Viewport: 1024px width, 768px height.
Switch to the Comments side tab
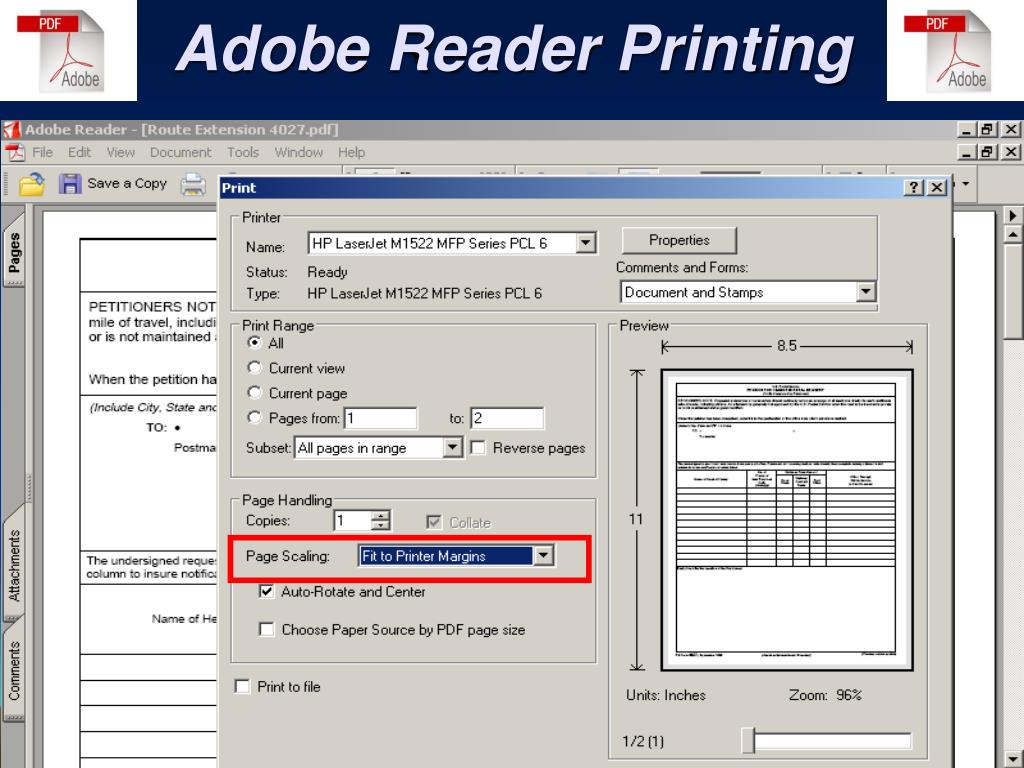click(x=14, y=670)
